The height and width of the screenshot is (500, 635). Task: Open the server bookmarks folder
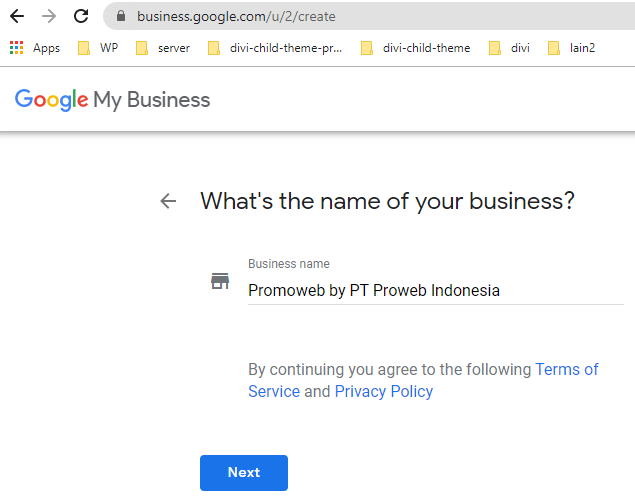[x=163, y=48]
